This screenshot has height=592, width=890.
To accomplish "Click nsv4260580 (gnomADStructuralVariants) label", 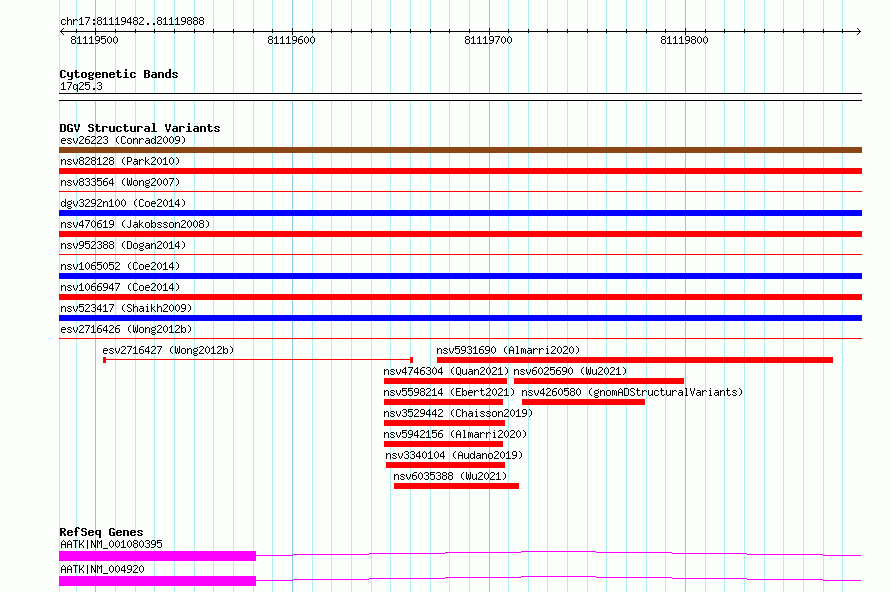I will 632,392.
